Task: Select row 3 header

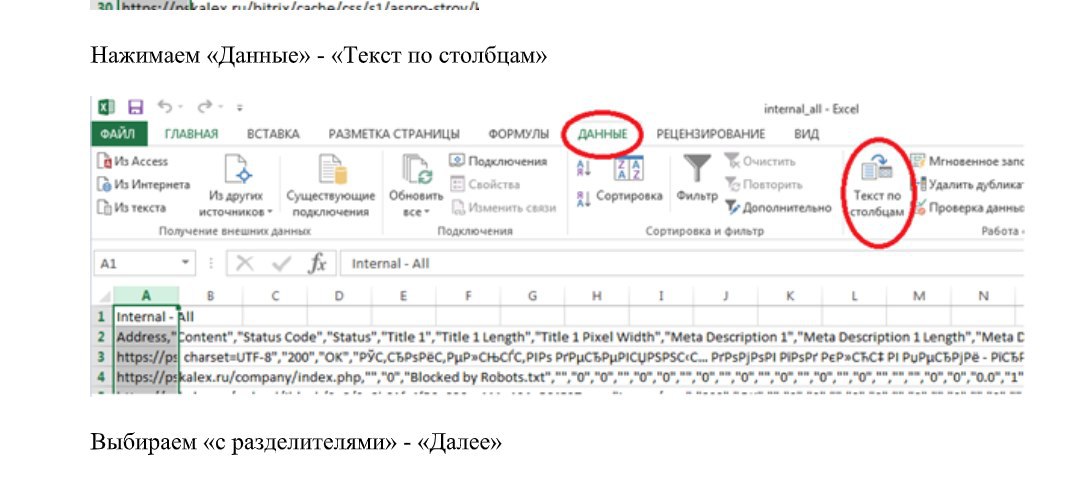Action: click(x=102, y=357)
